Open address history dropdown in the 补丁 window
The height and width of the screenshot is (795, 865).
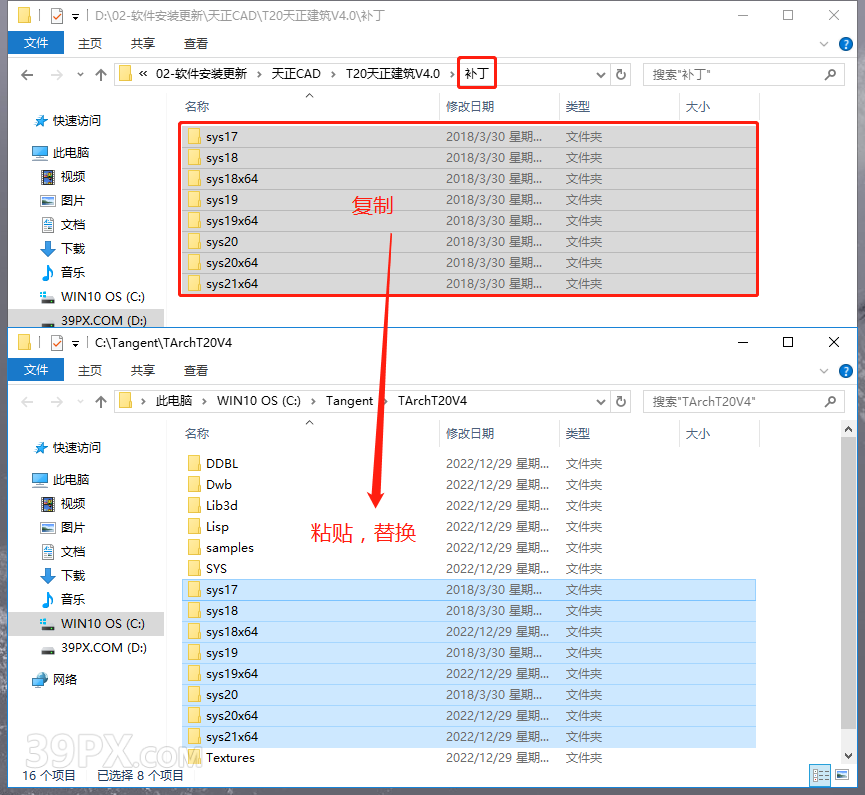601,74
